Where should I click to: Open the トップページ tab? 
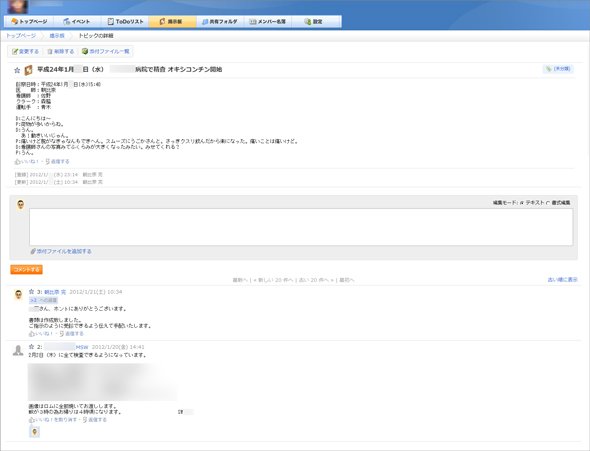point(29,22)
